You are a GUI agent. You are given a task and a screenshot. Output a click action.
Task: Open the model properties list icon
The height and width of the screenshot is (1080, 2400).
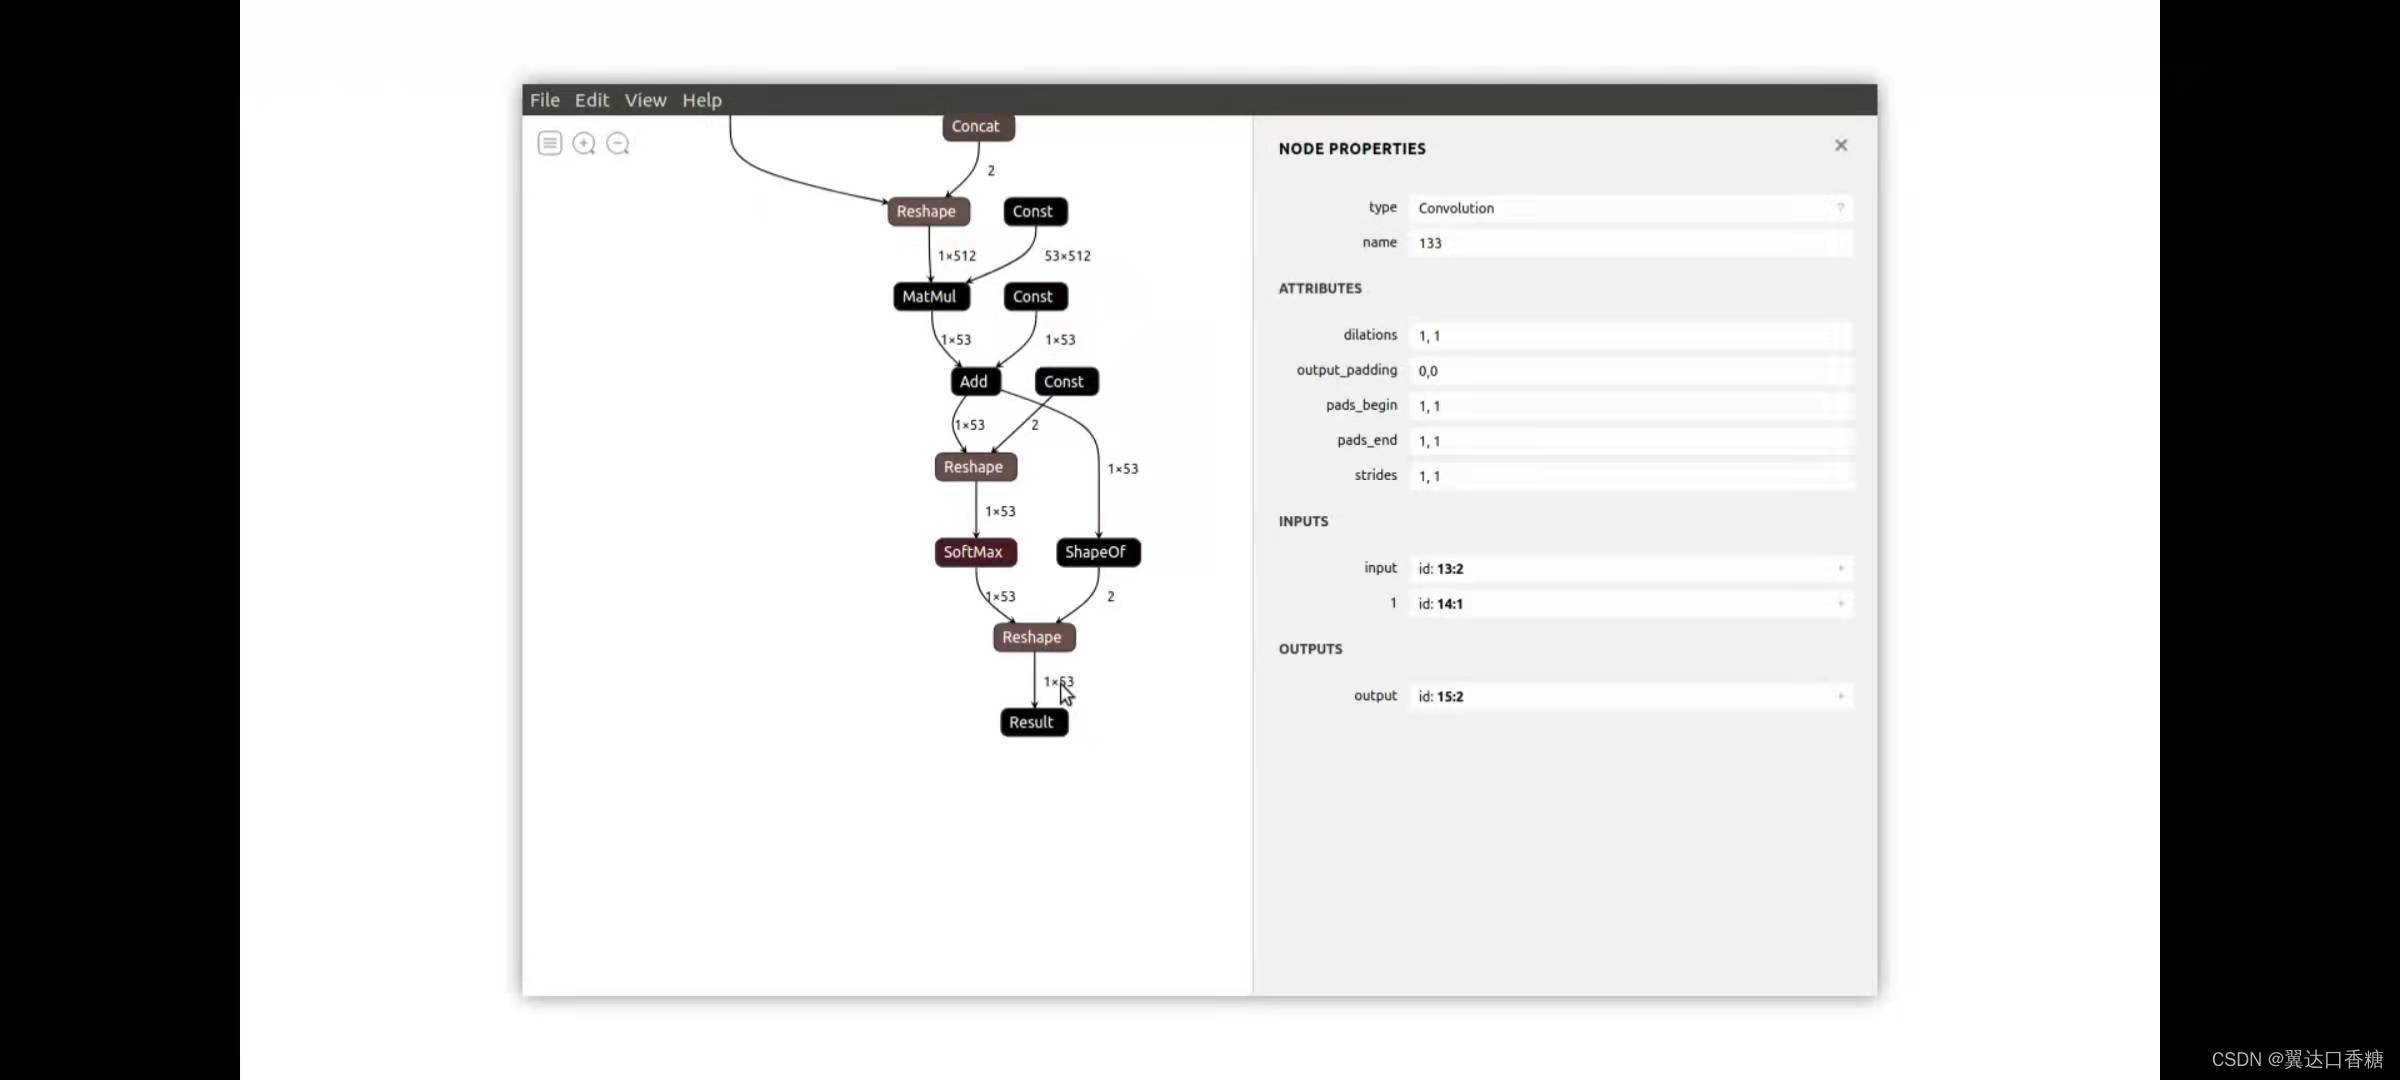pyautogui.click(x=550, y=143)
